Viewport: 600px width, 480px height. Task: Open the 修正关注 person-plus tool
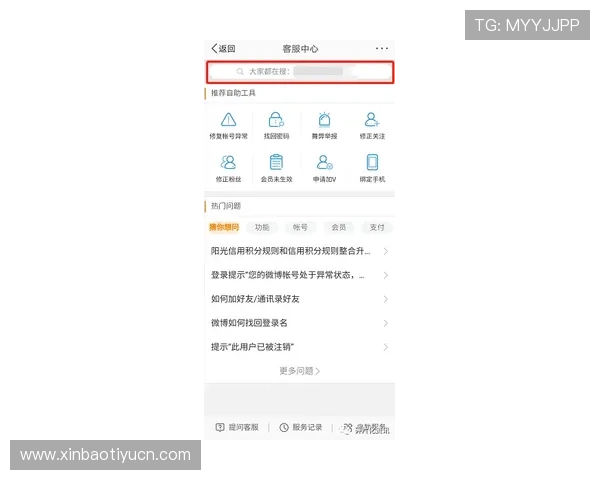click(x=372, y=126)
